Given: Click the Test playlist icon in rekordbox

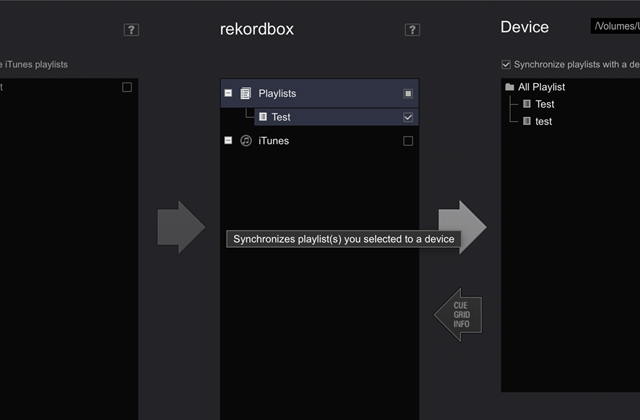Looking at the screenshot, I should [x=263, y=117].
